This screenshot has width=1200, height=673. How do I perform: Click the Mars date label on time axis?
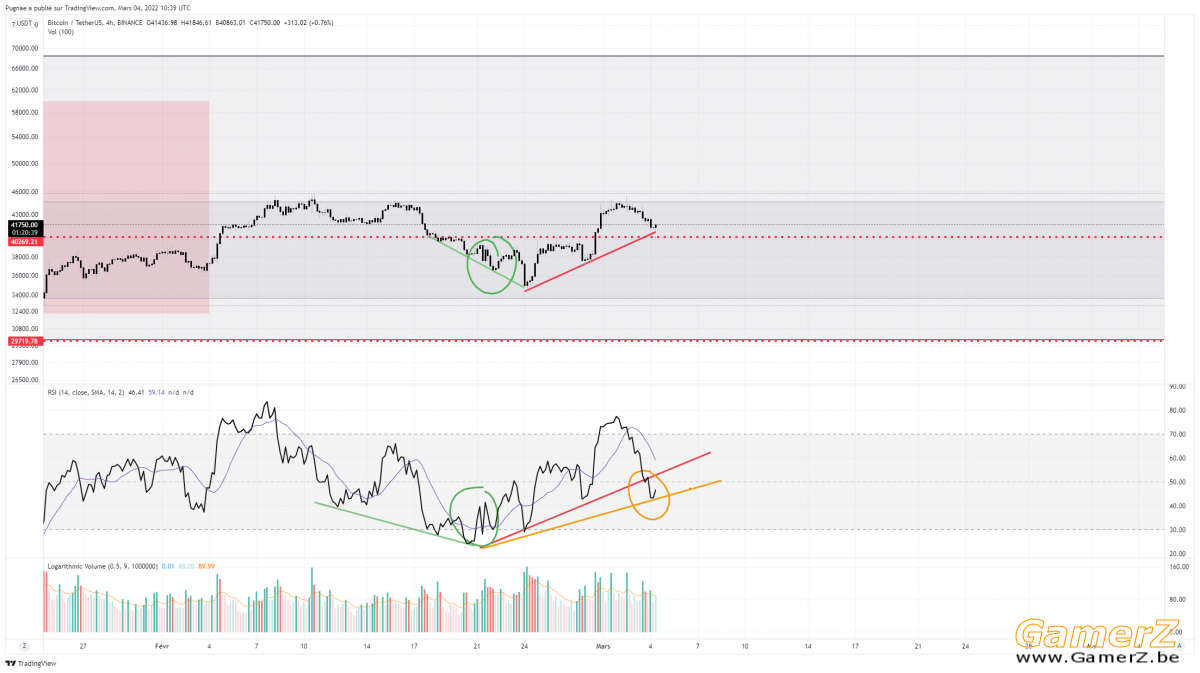pyautogui.click(x=603, y=647)
